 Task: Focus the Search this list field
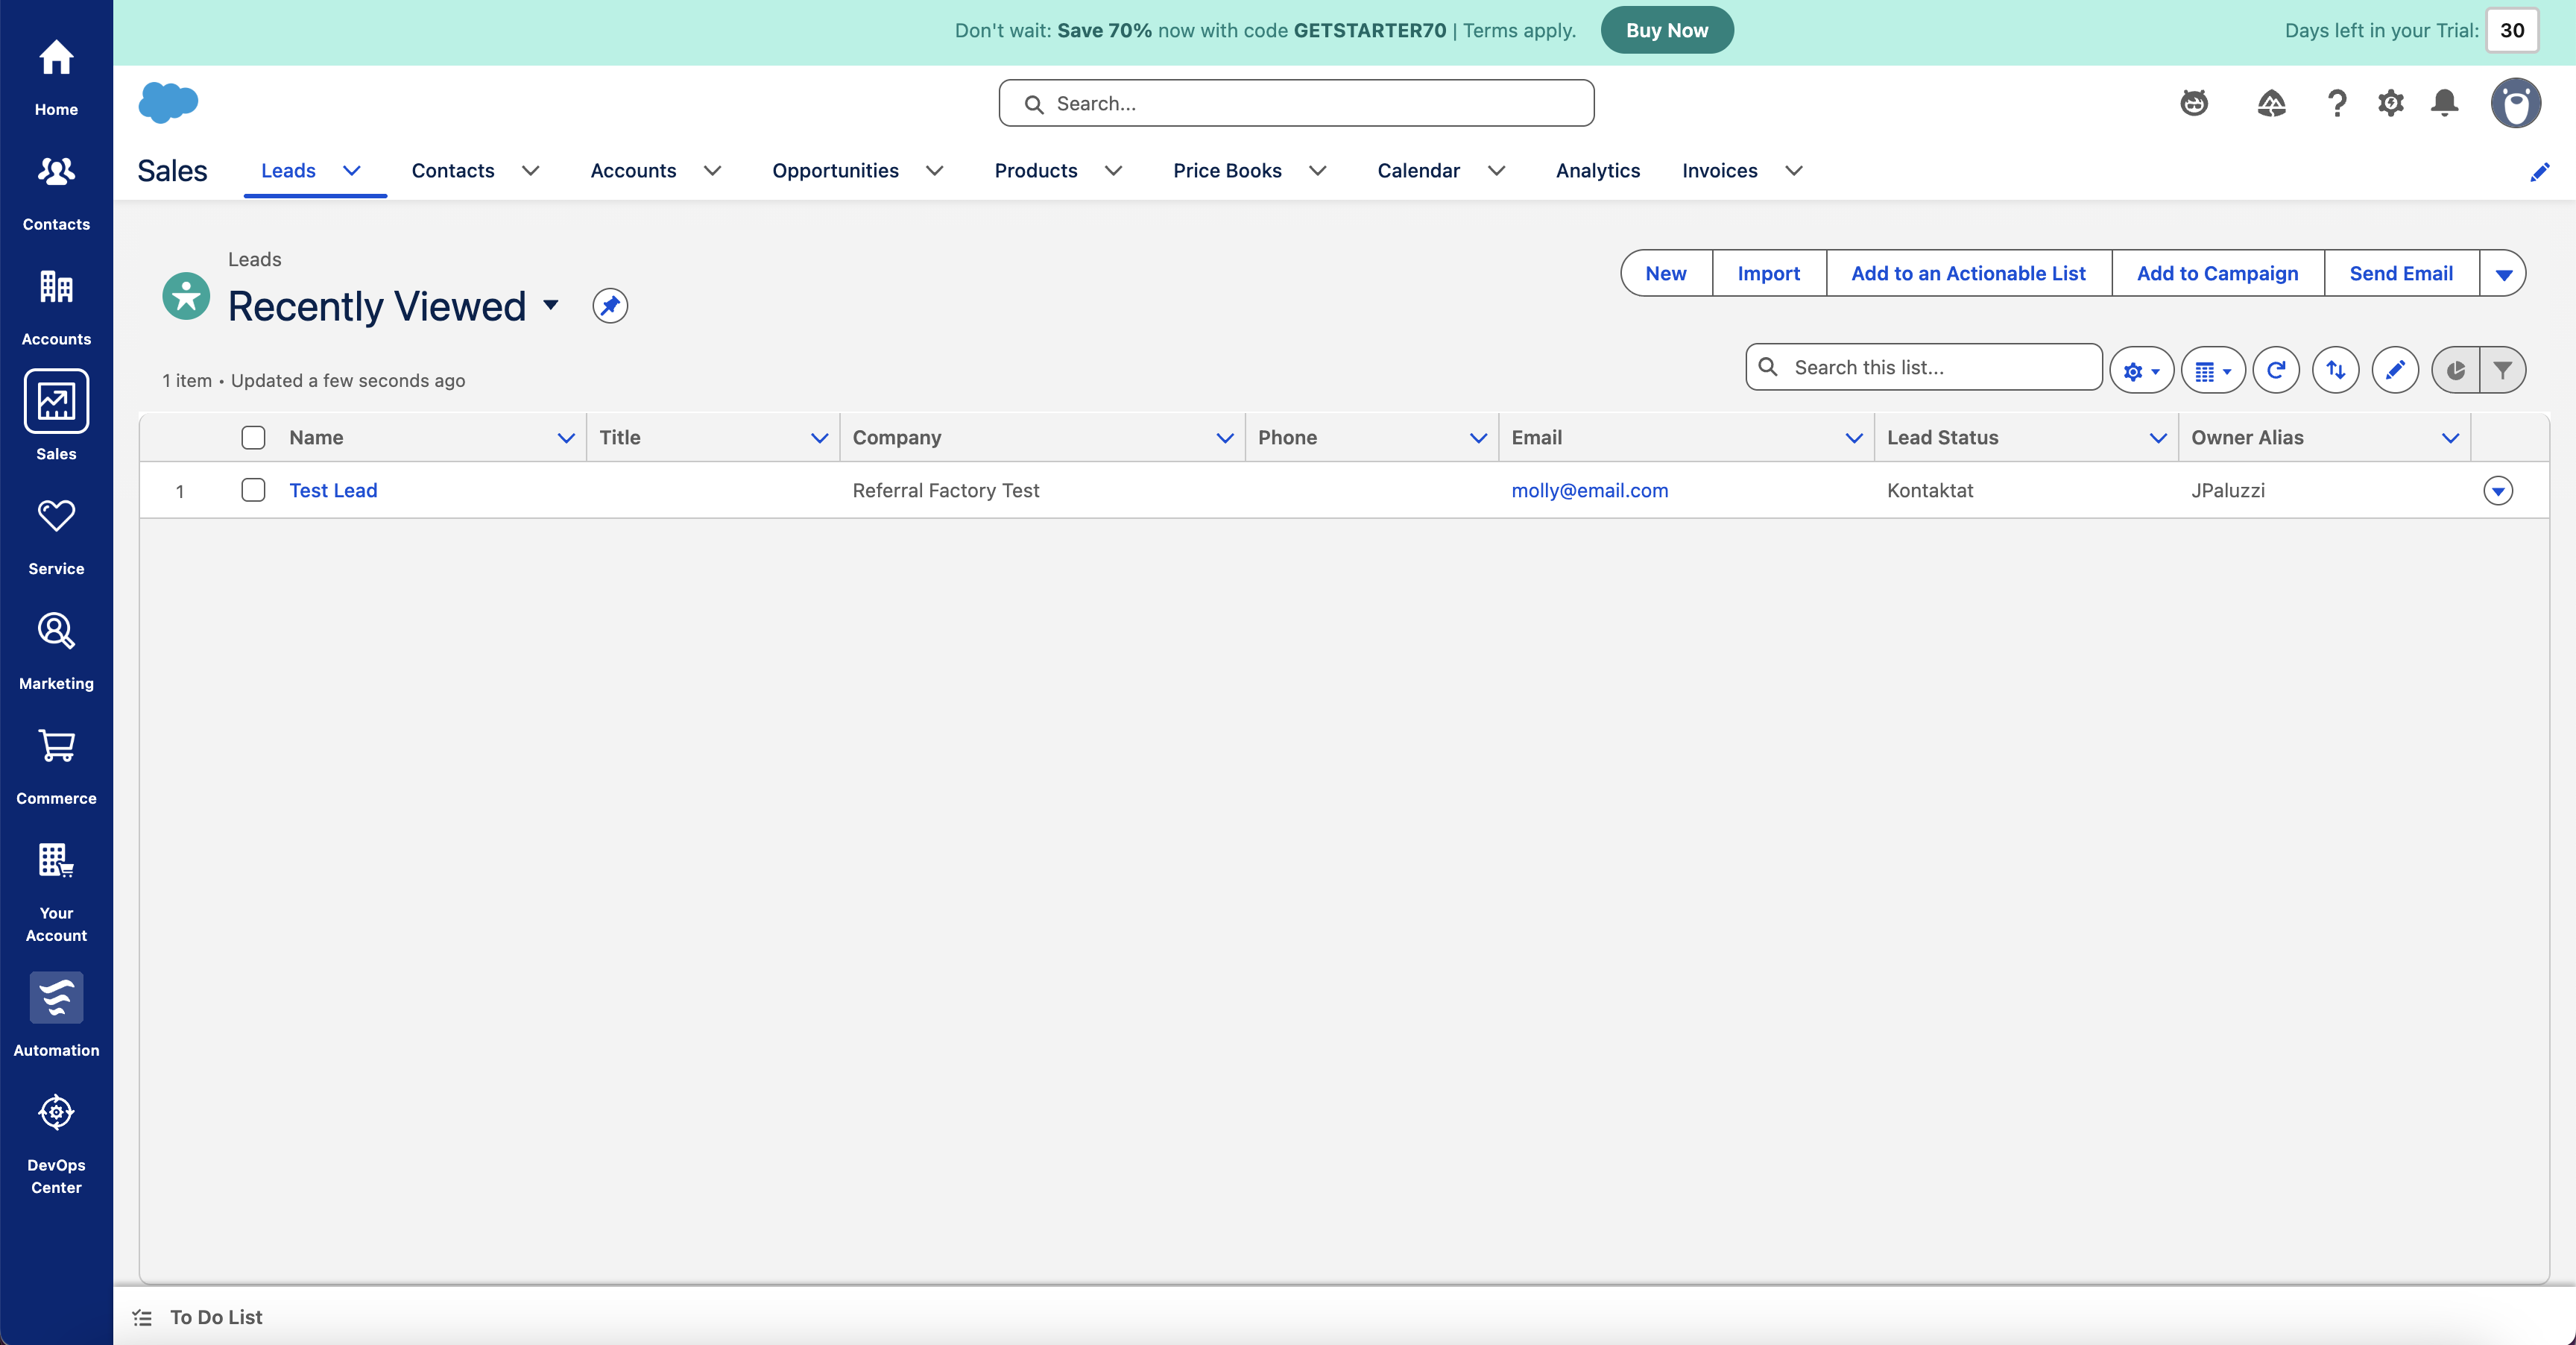(1924, 367)
